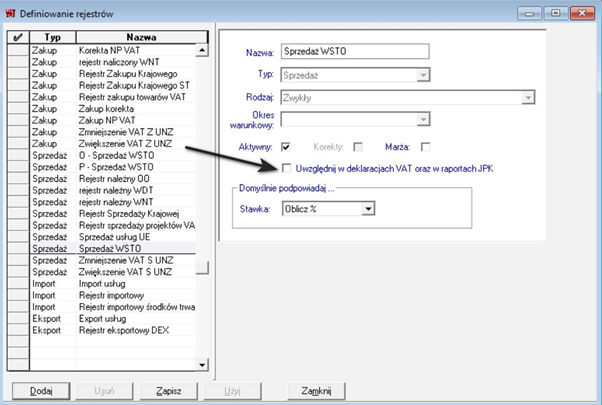Click the application icon in title bar
602x405 pixels.
click(10, 10)
